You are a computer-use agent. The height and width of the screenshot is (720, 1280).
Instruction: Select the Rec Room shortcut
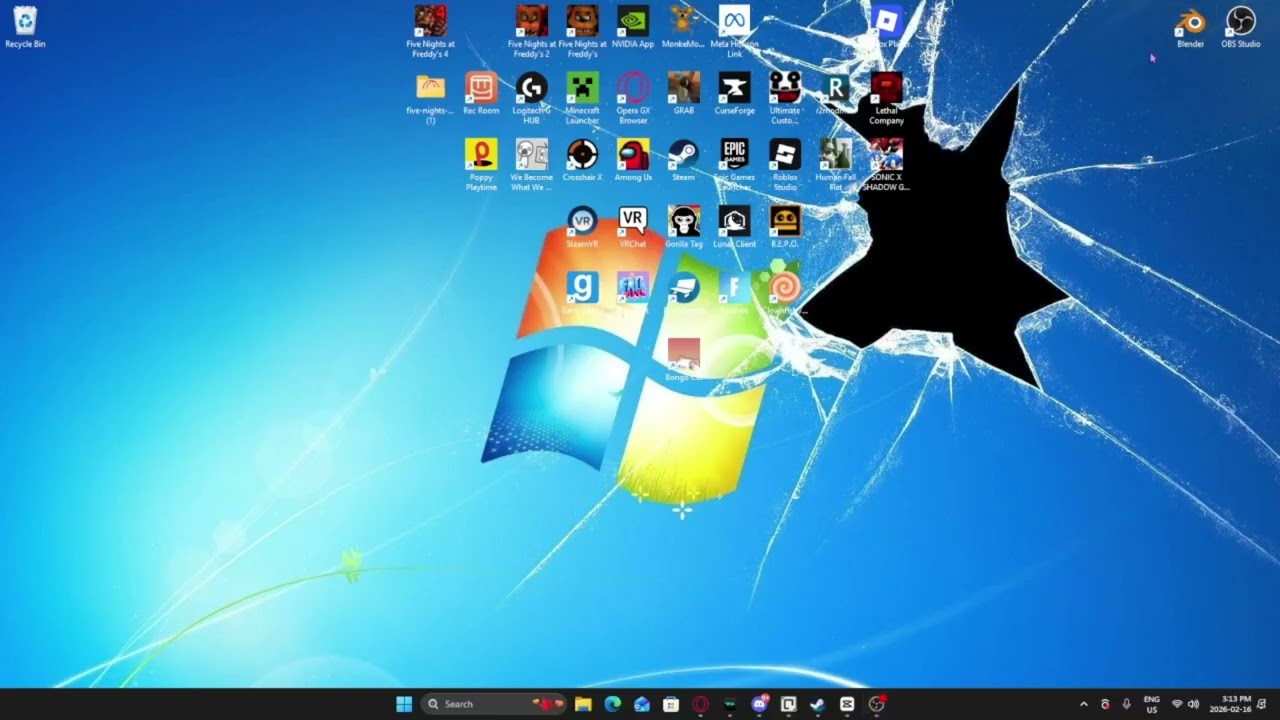coord(481,94)
